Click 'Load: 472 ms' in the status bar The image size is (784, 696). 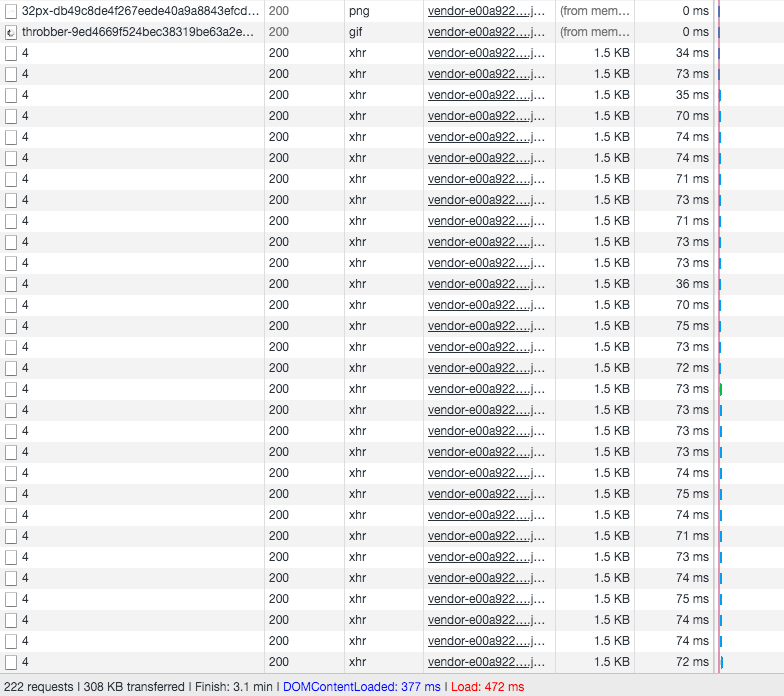tap(488, 687)
